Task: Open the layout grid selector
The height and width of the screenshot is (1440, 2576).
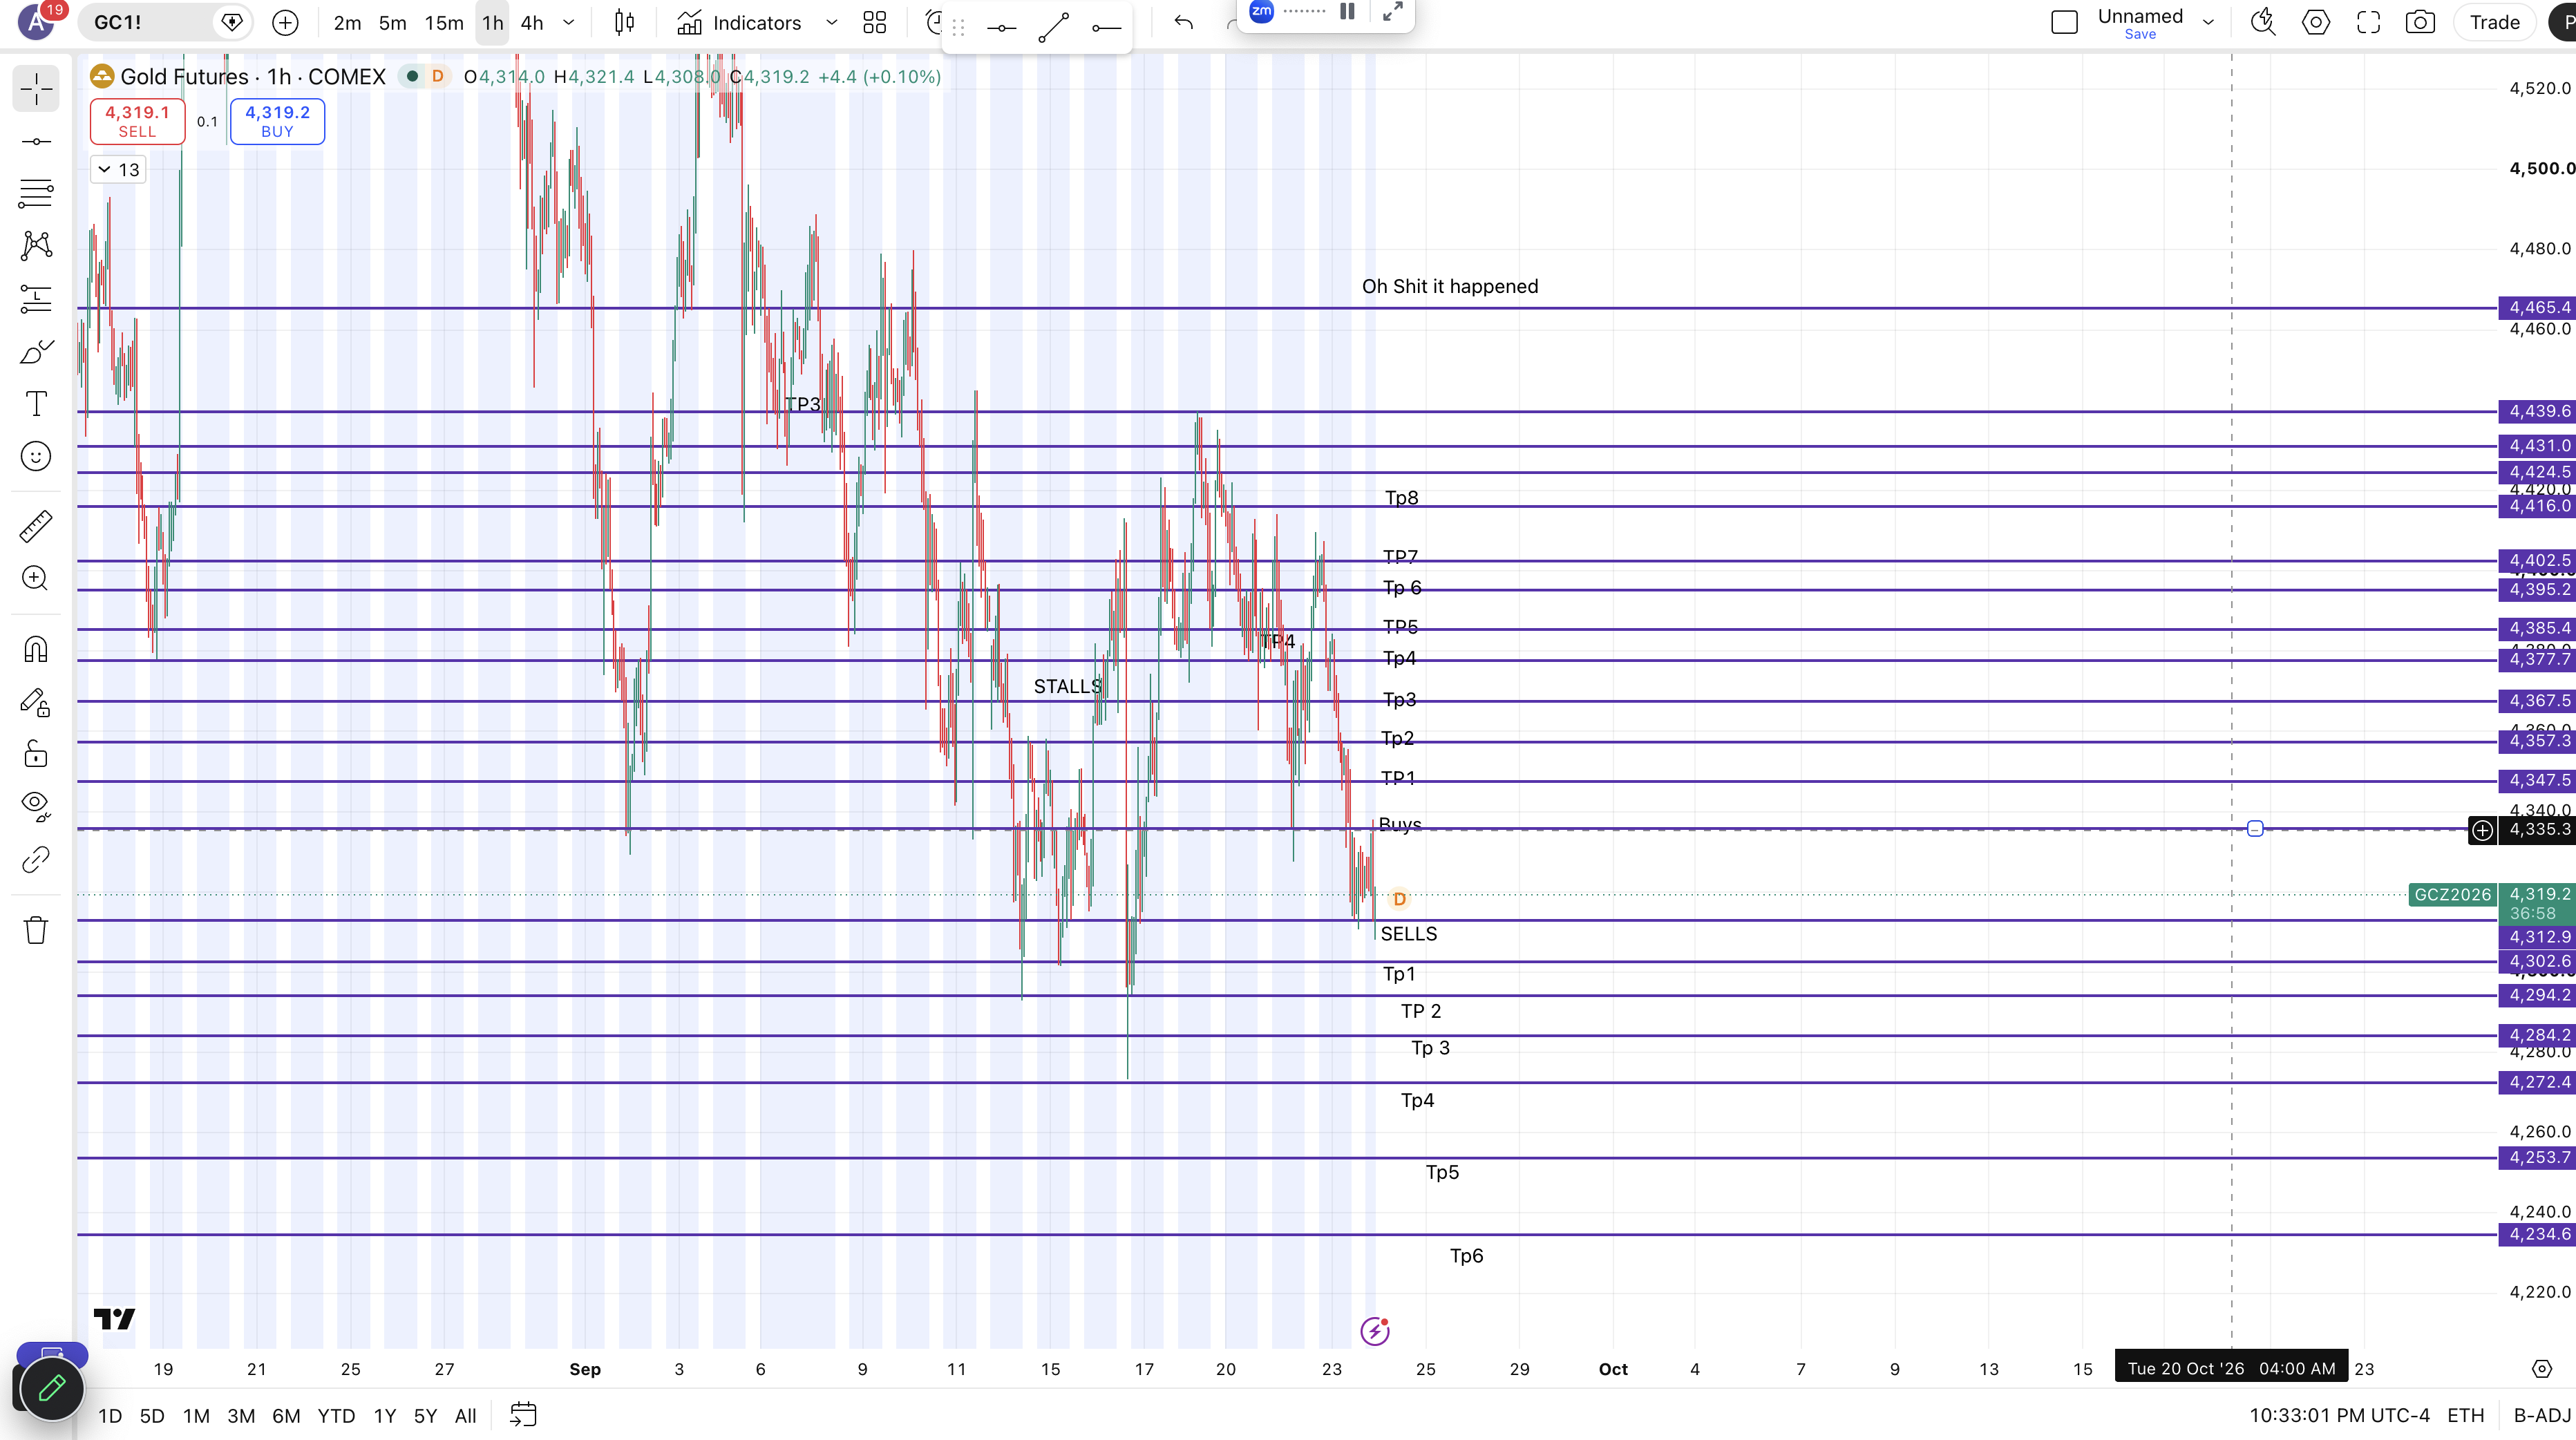Action: point(875,22)
